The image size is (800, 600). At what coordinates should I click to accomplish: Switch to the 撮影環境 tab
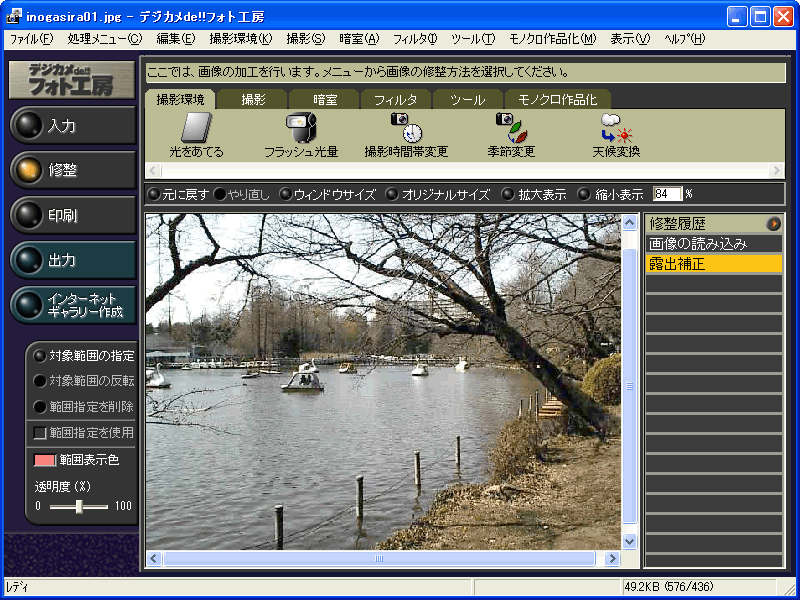(x=180, y=99)
